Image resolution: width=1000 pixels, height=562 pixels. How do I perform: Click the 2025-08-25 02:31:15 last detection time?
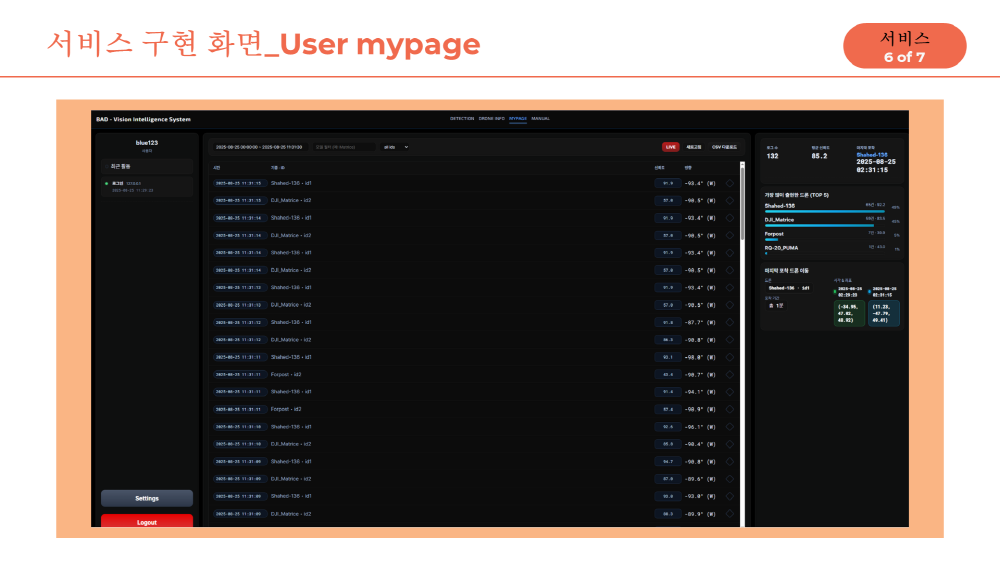coord(876,166)
